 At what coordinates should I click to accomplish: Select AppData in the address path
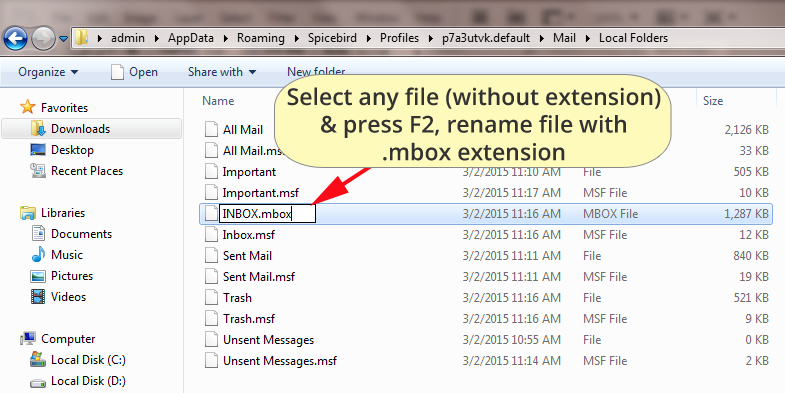tap(191, 38)
